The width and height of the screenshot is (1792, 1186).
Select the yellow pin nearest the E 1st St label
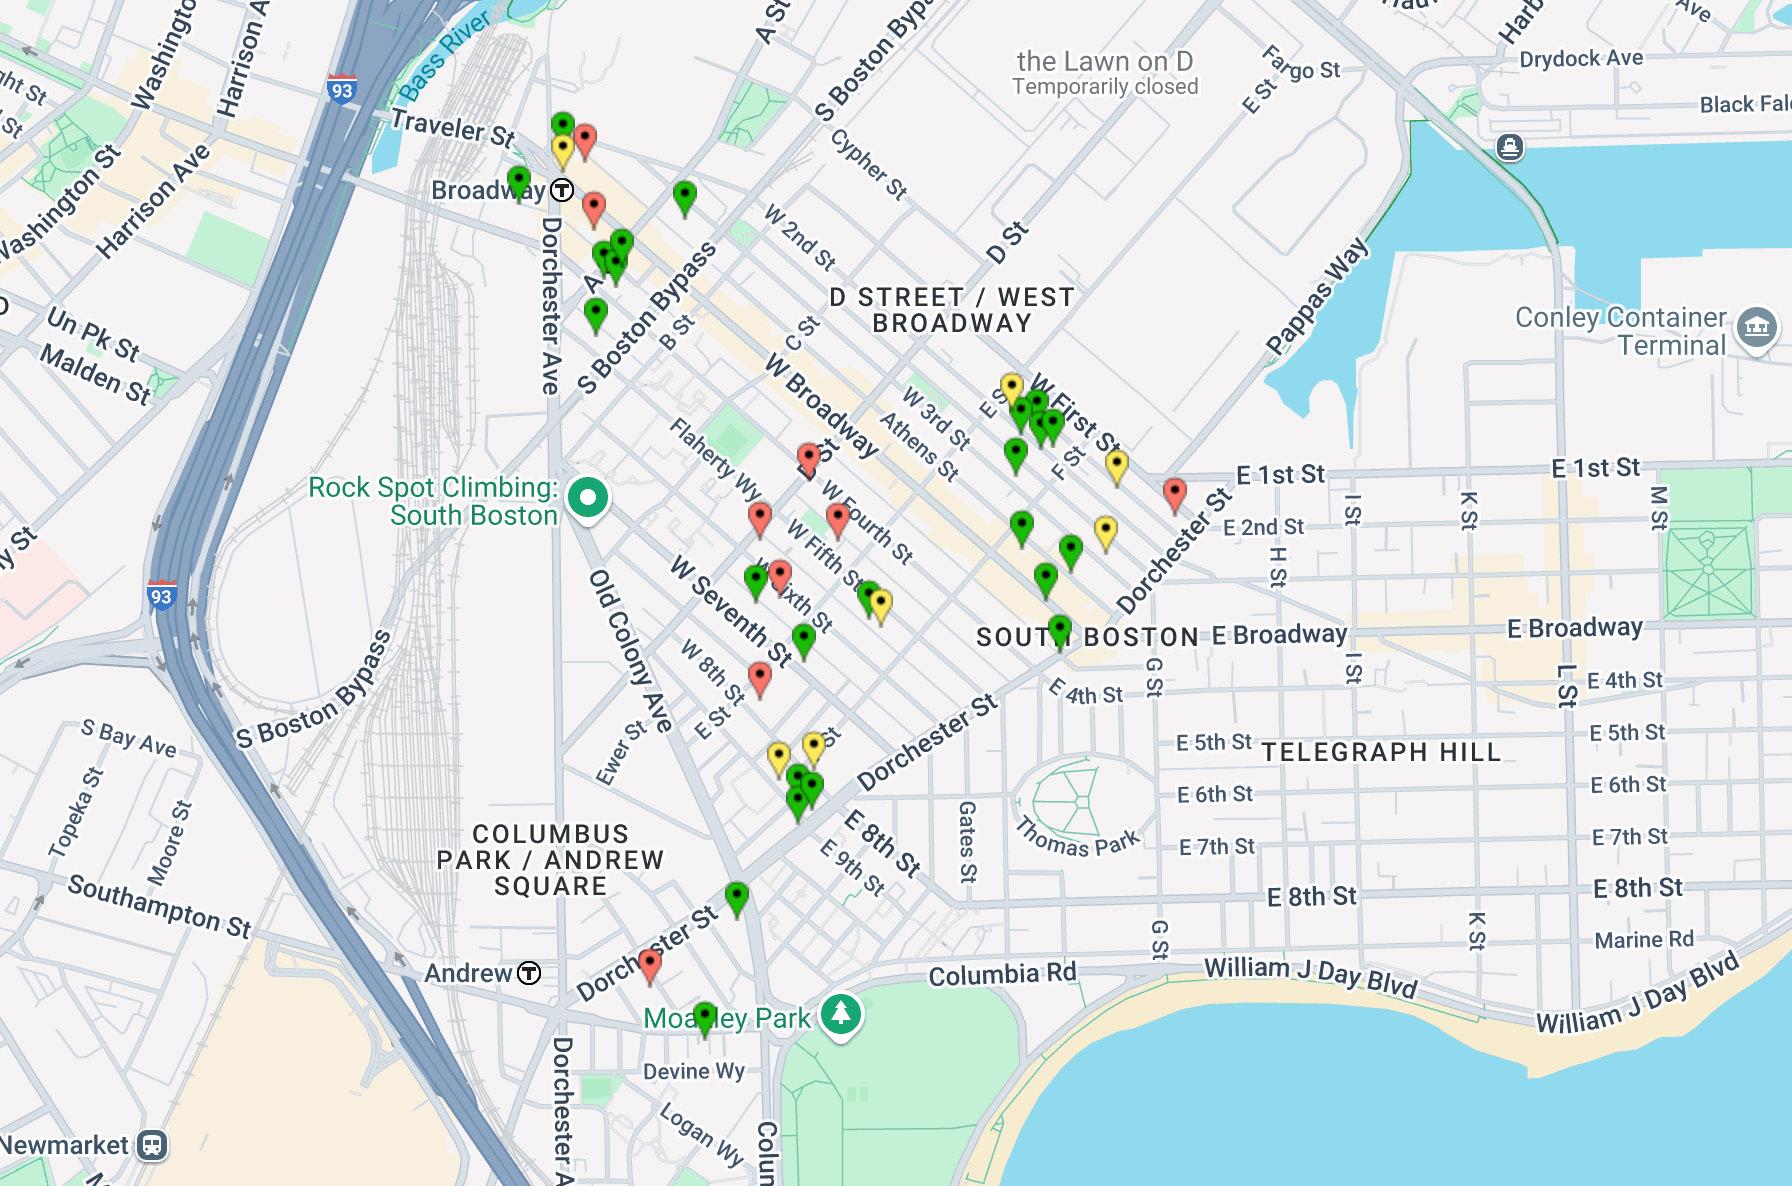tap(1116, 467)
